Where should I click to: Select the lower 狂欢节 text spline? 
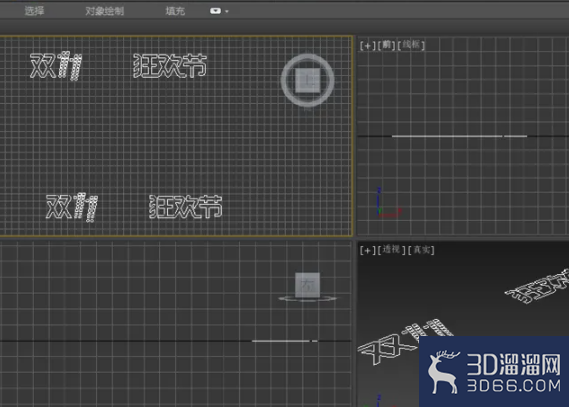[x=186, y=206]
